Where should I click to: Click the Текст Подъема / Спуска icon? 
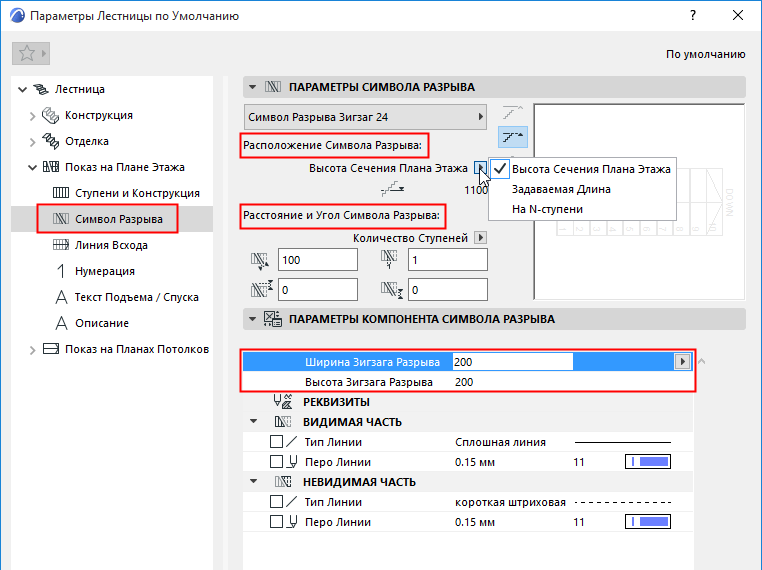(x=61, y=297)
